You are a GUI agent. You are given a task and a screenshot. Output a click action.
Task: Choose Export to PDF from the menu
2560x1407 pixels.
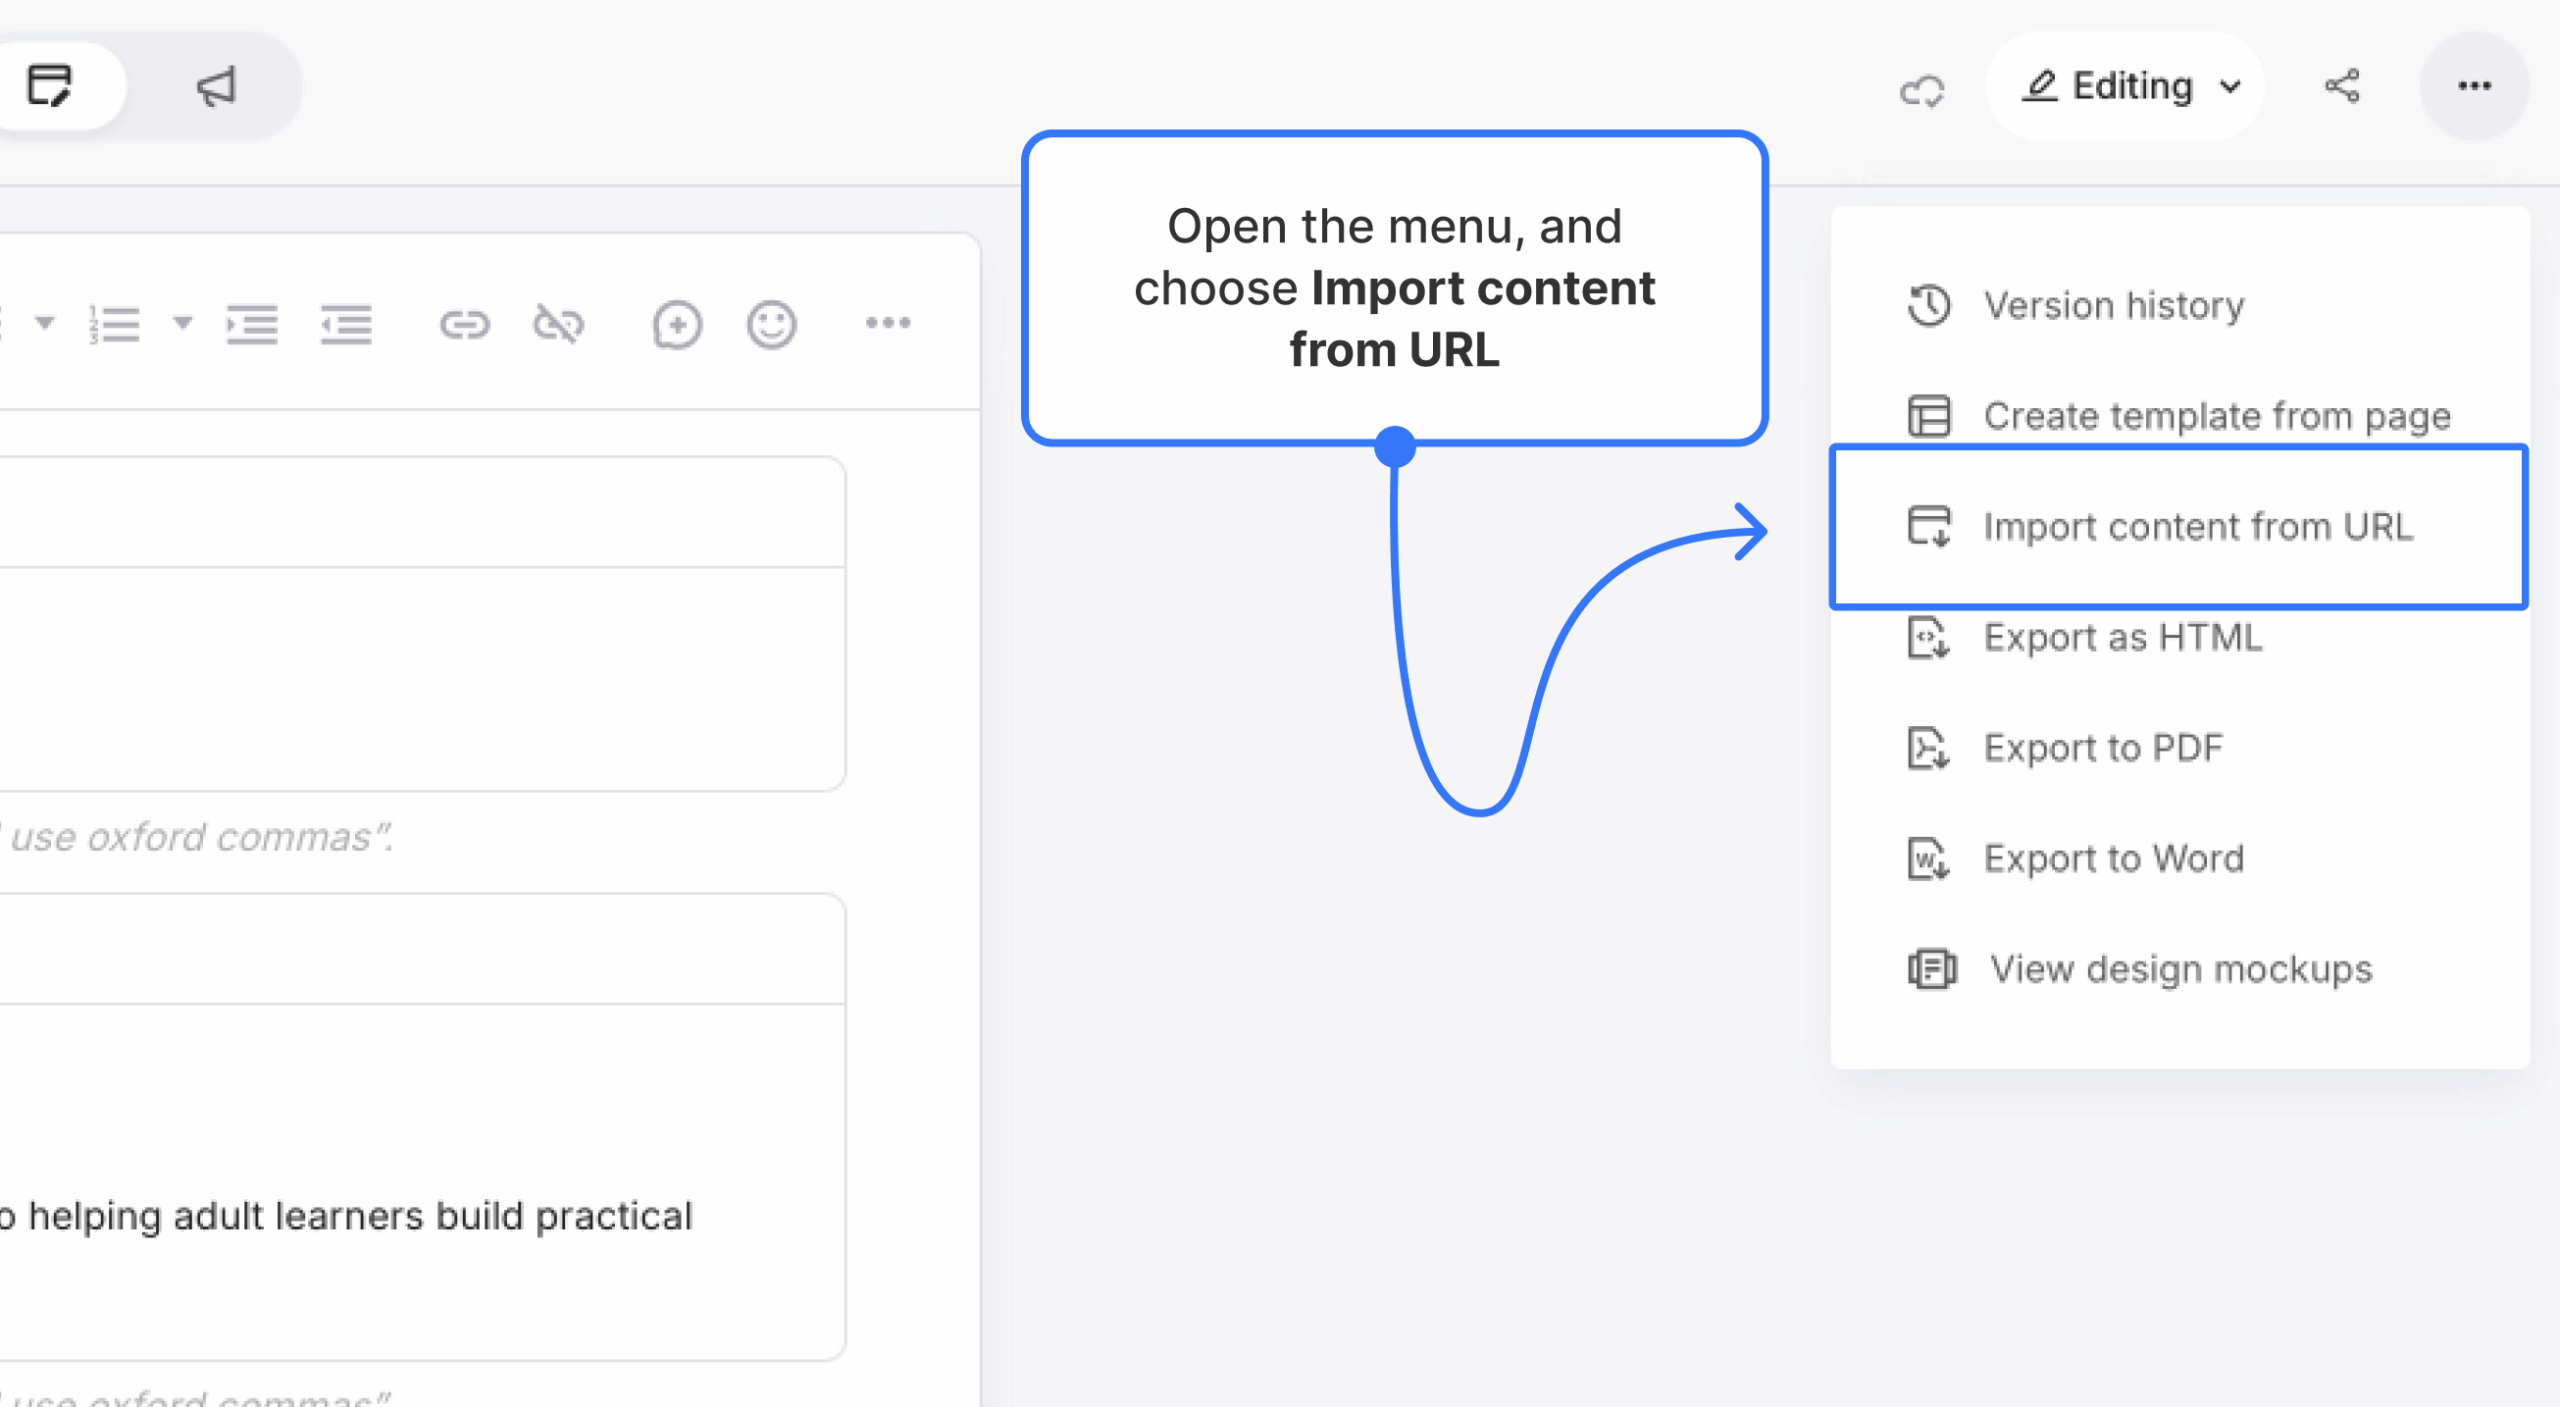(x=2103, y=747)
